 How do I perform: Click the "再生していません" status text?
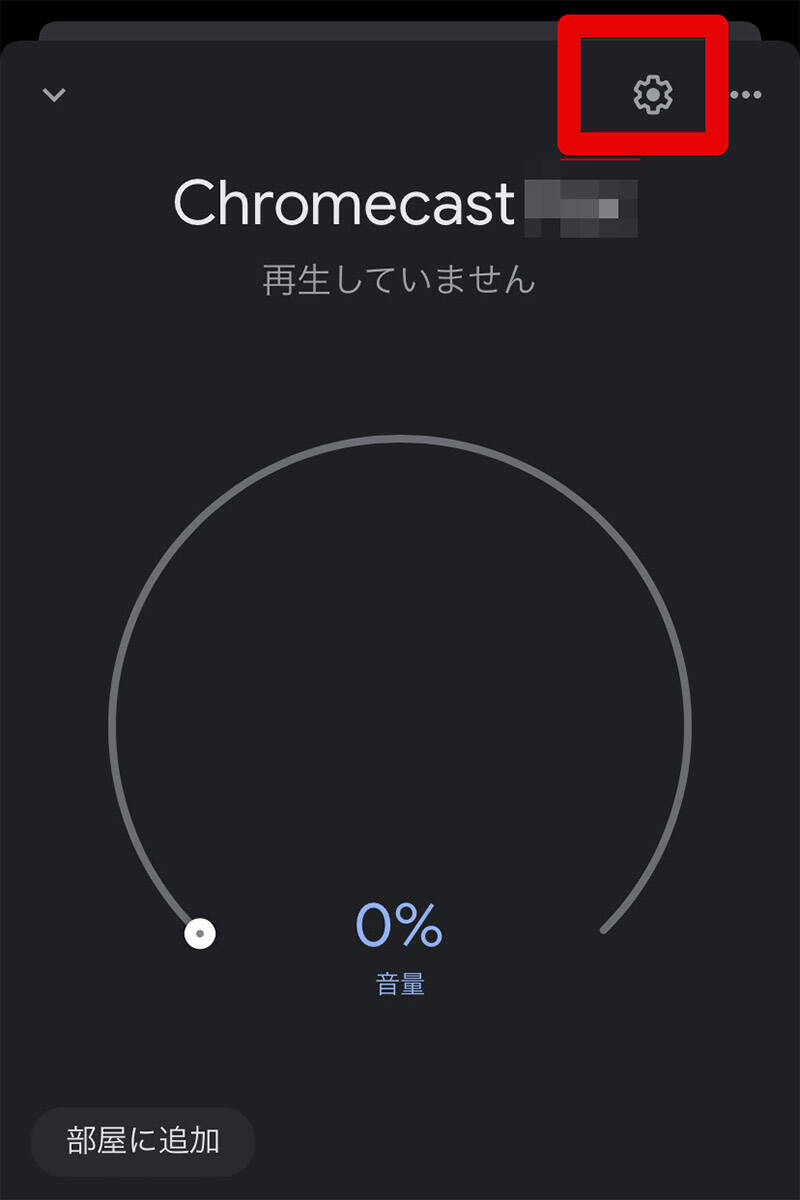(x=399, y=279)
